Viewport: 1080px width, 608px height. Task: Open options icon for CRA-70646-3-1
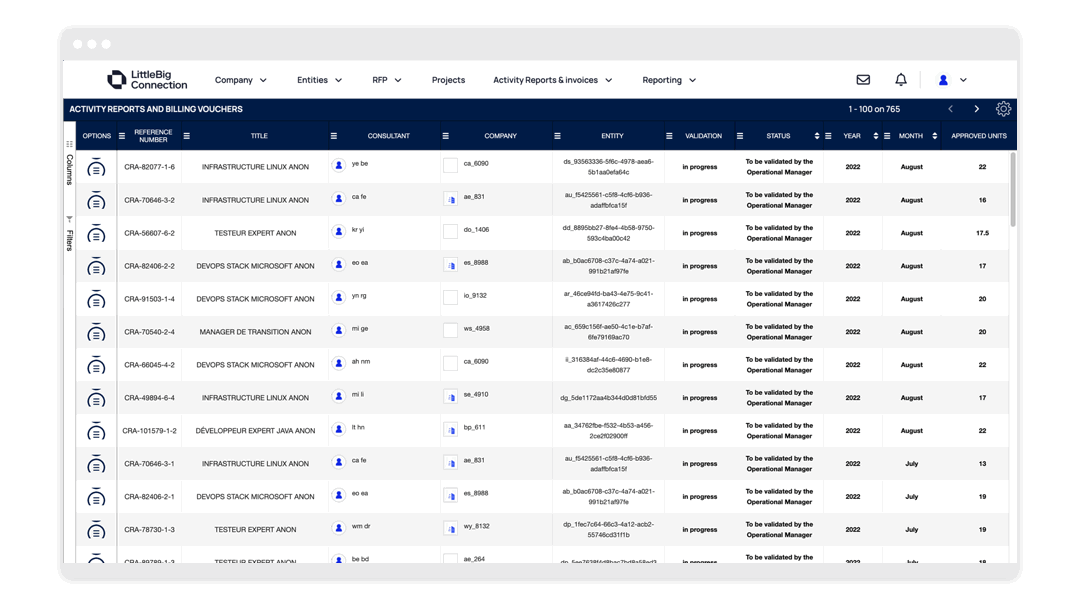[96, 465]
